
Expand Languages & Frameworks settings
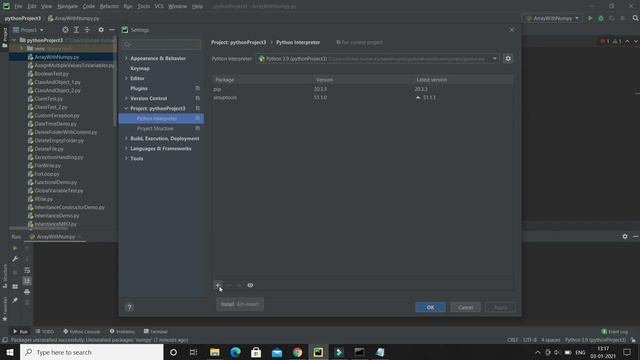pyautogui.click(x=126, y=148)
